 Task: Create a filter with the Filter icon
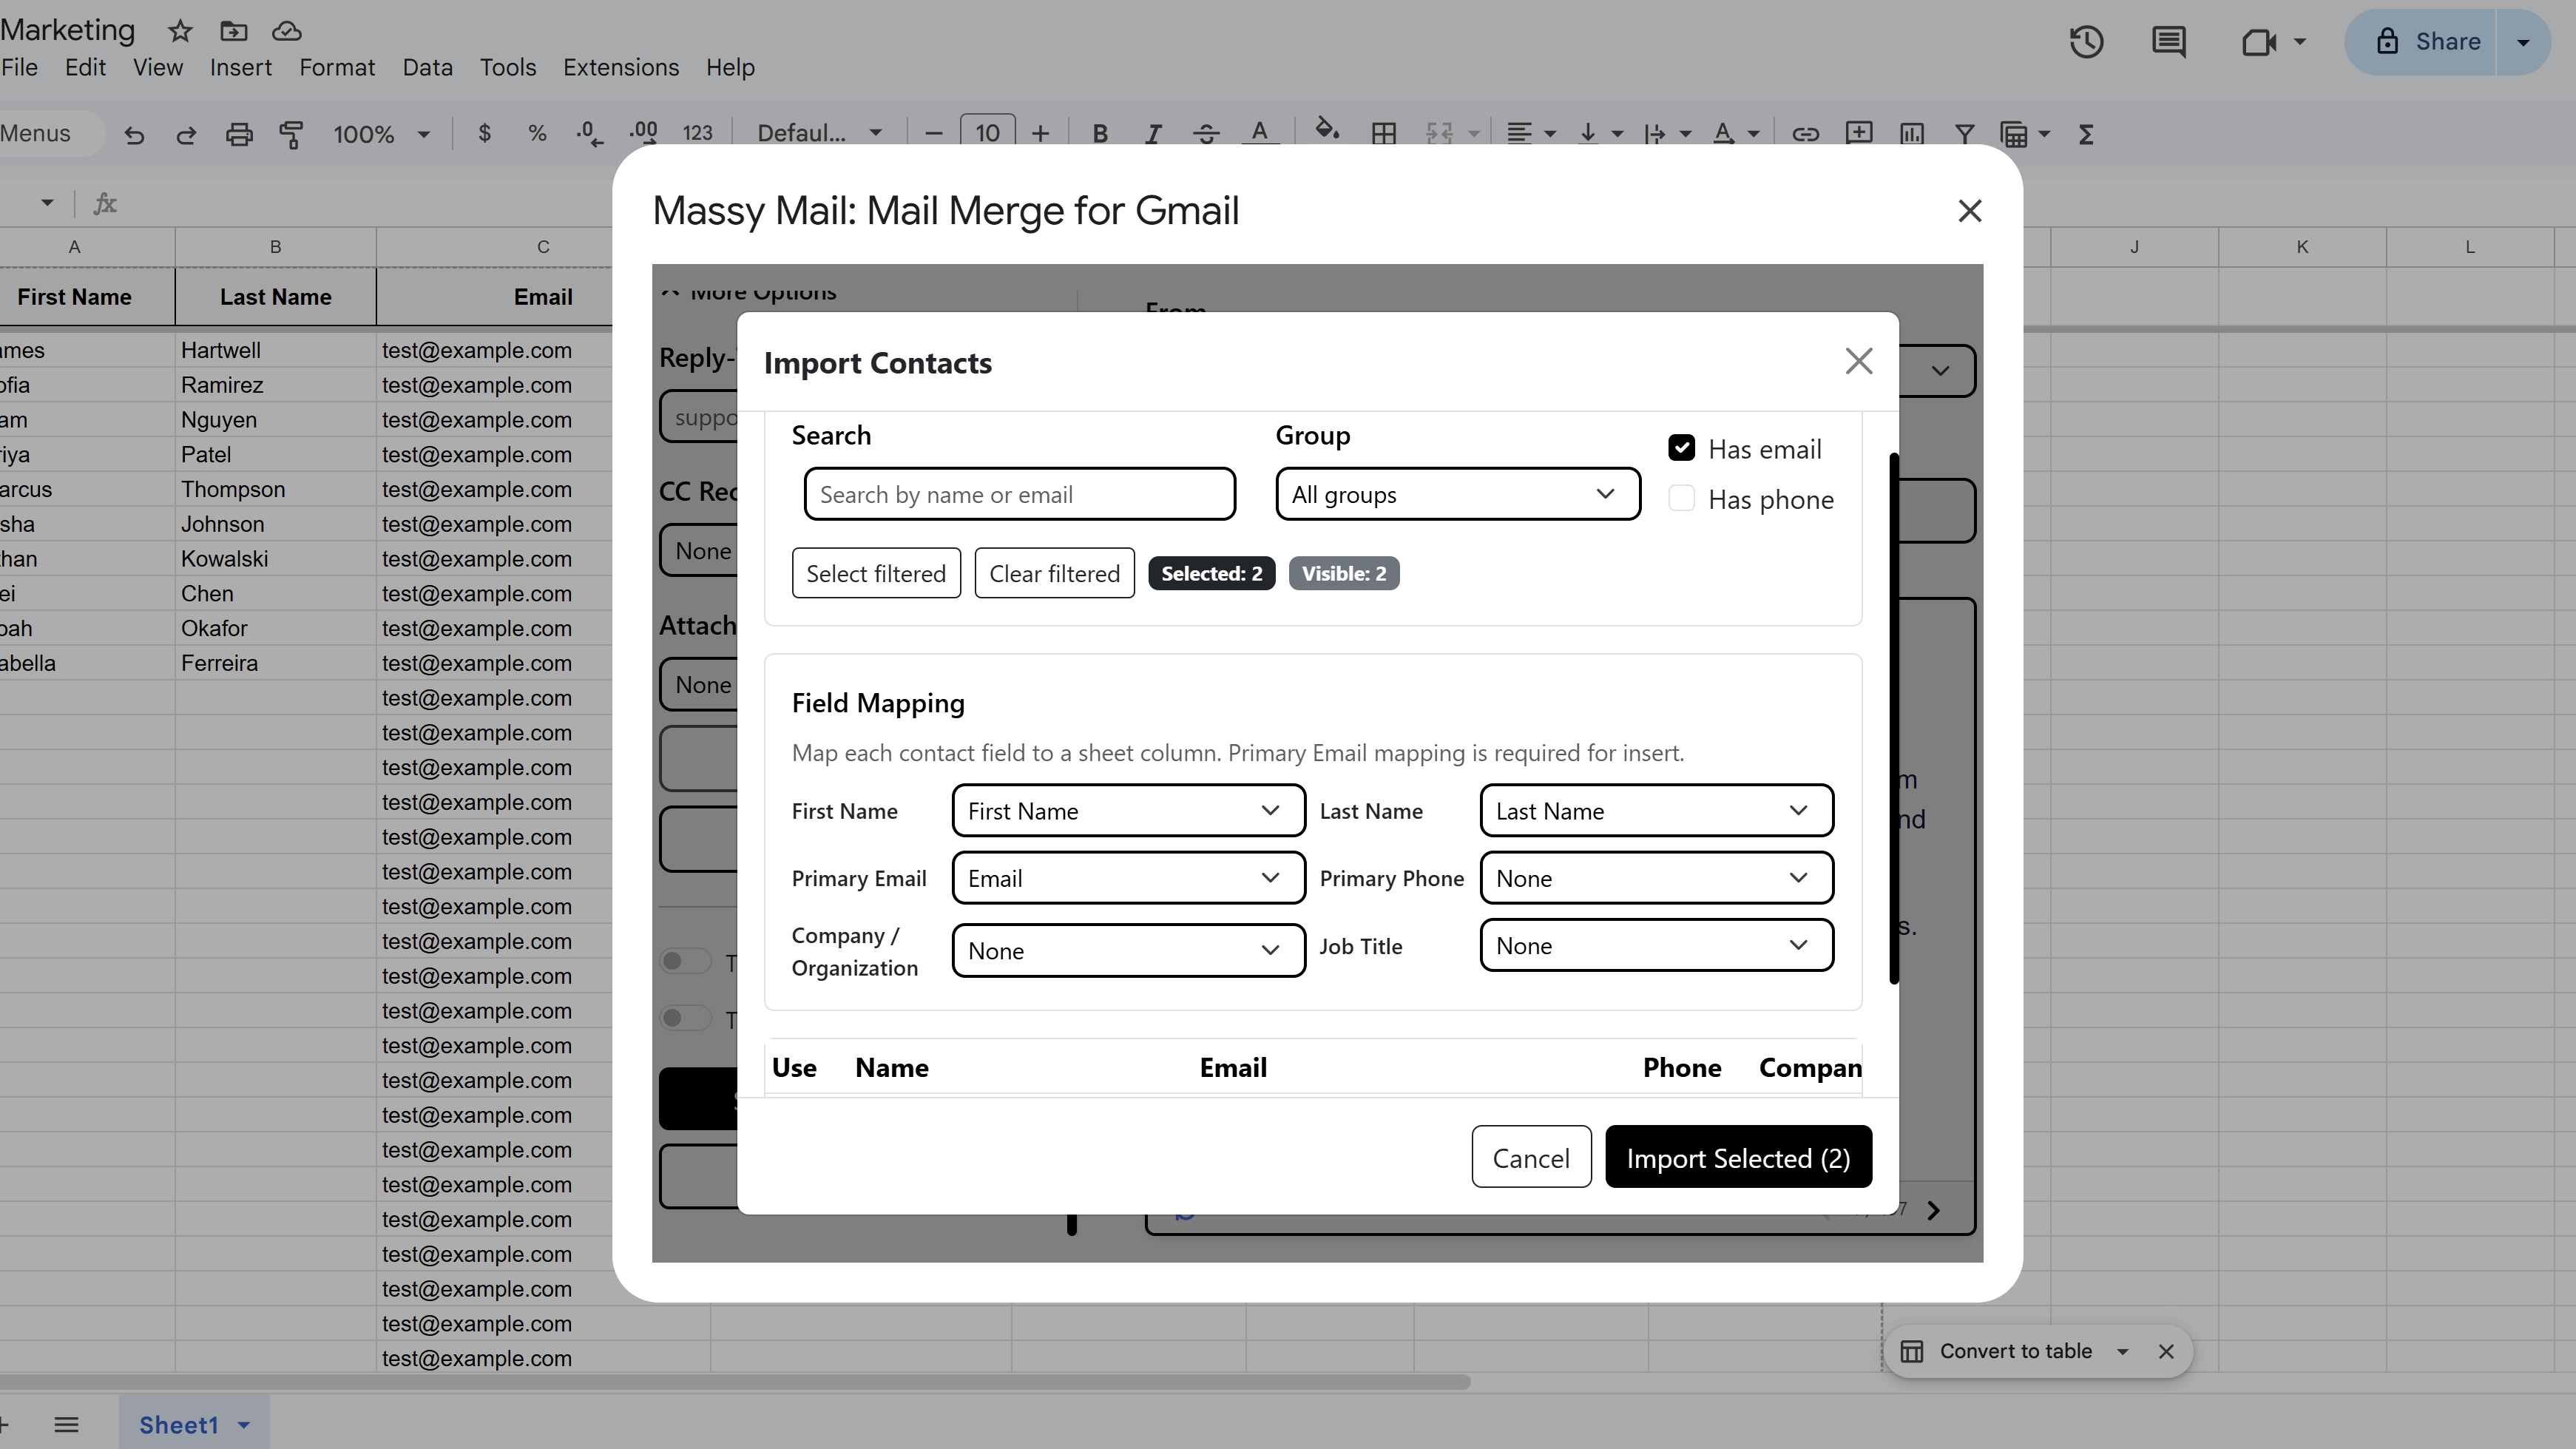coord(1964,133)
